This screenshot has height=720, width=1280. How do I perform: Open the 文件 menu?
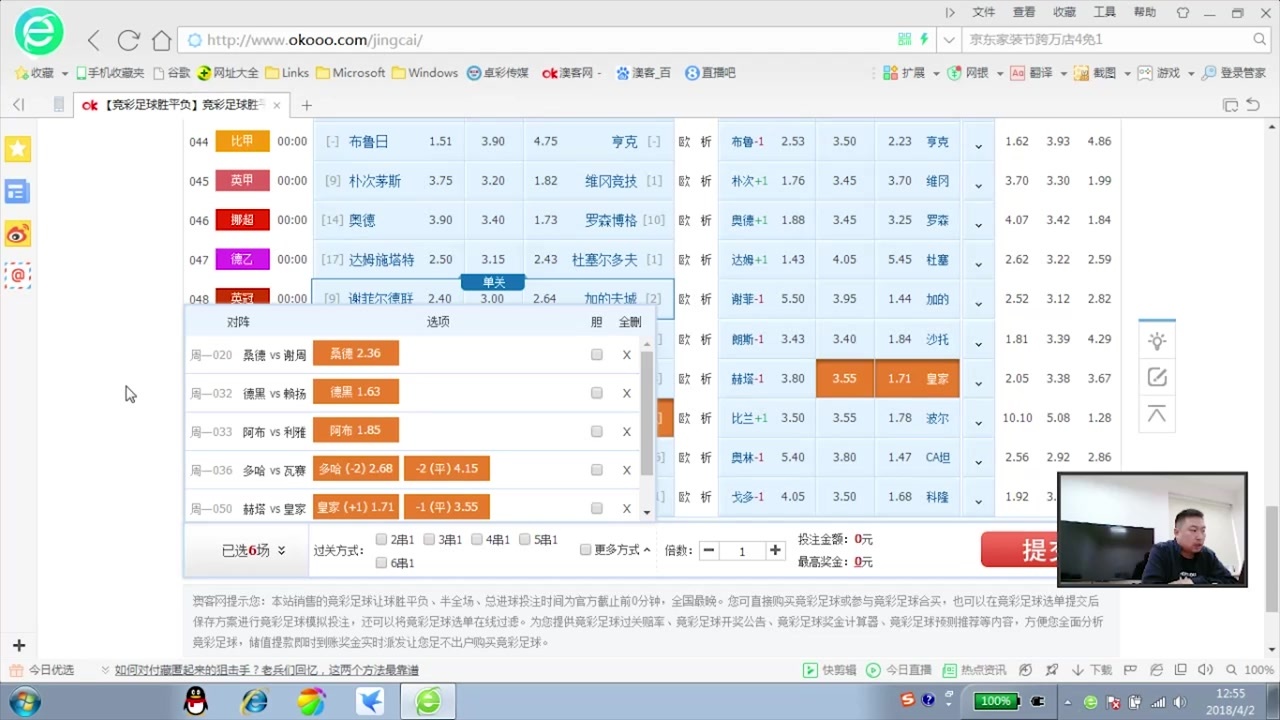coord(984,12)
